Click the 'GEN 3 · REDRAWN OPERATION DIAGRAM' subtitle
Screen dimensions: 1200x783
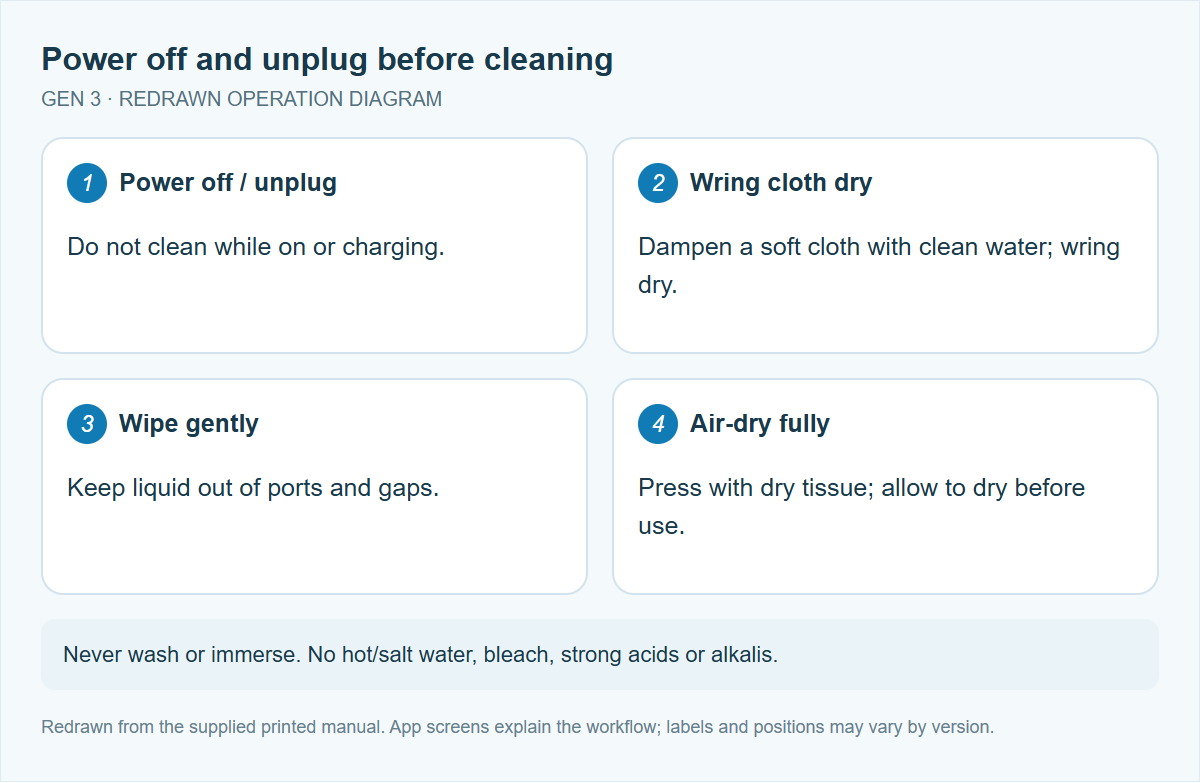[241, 100]
